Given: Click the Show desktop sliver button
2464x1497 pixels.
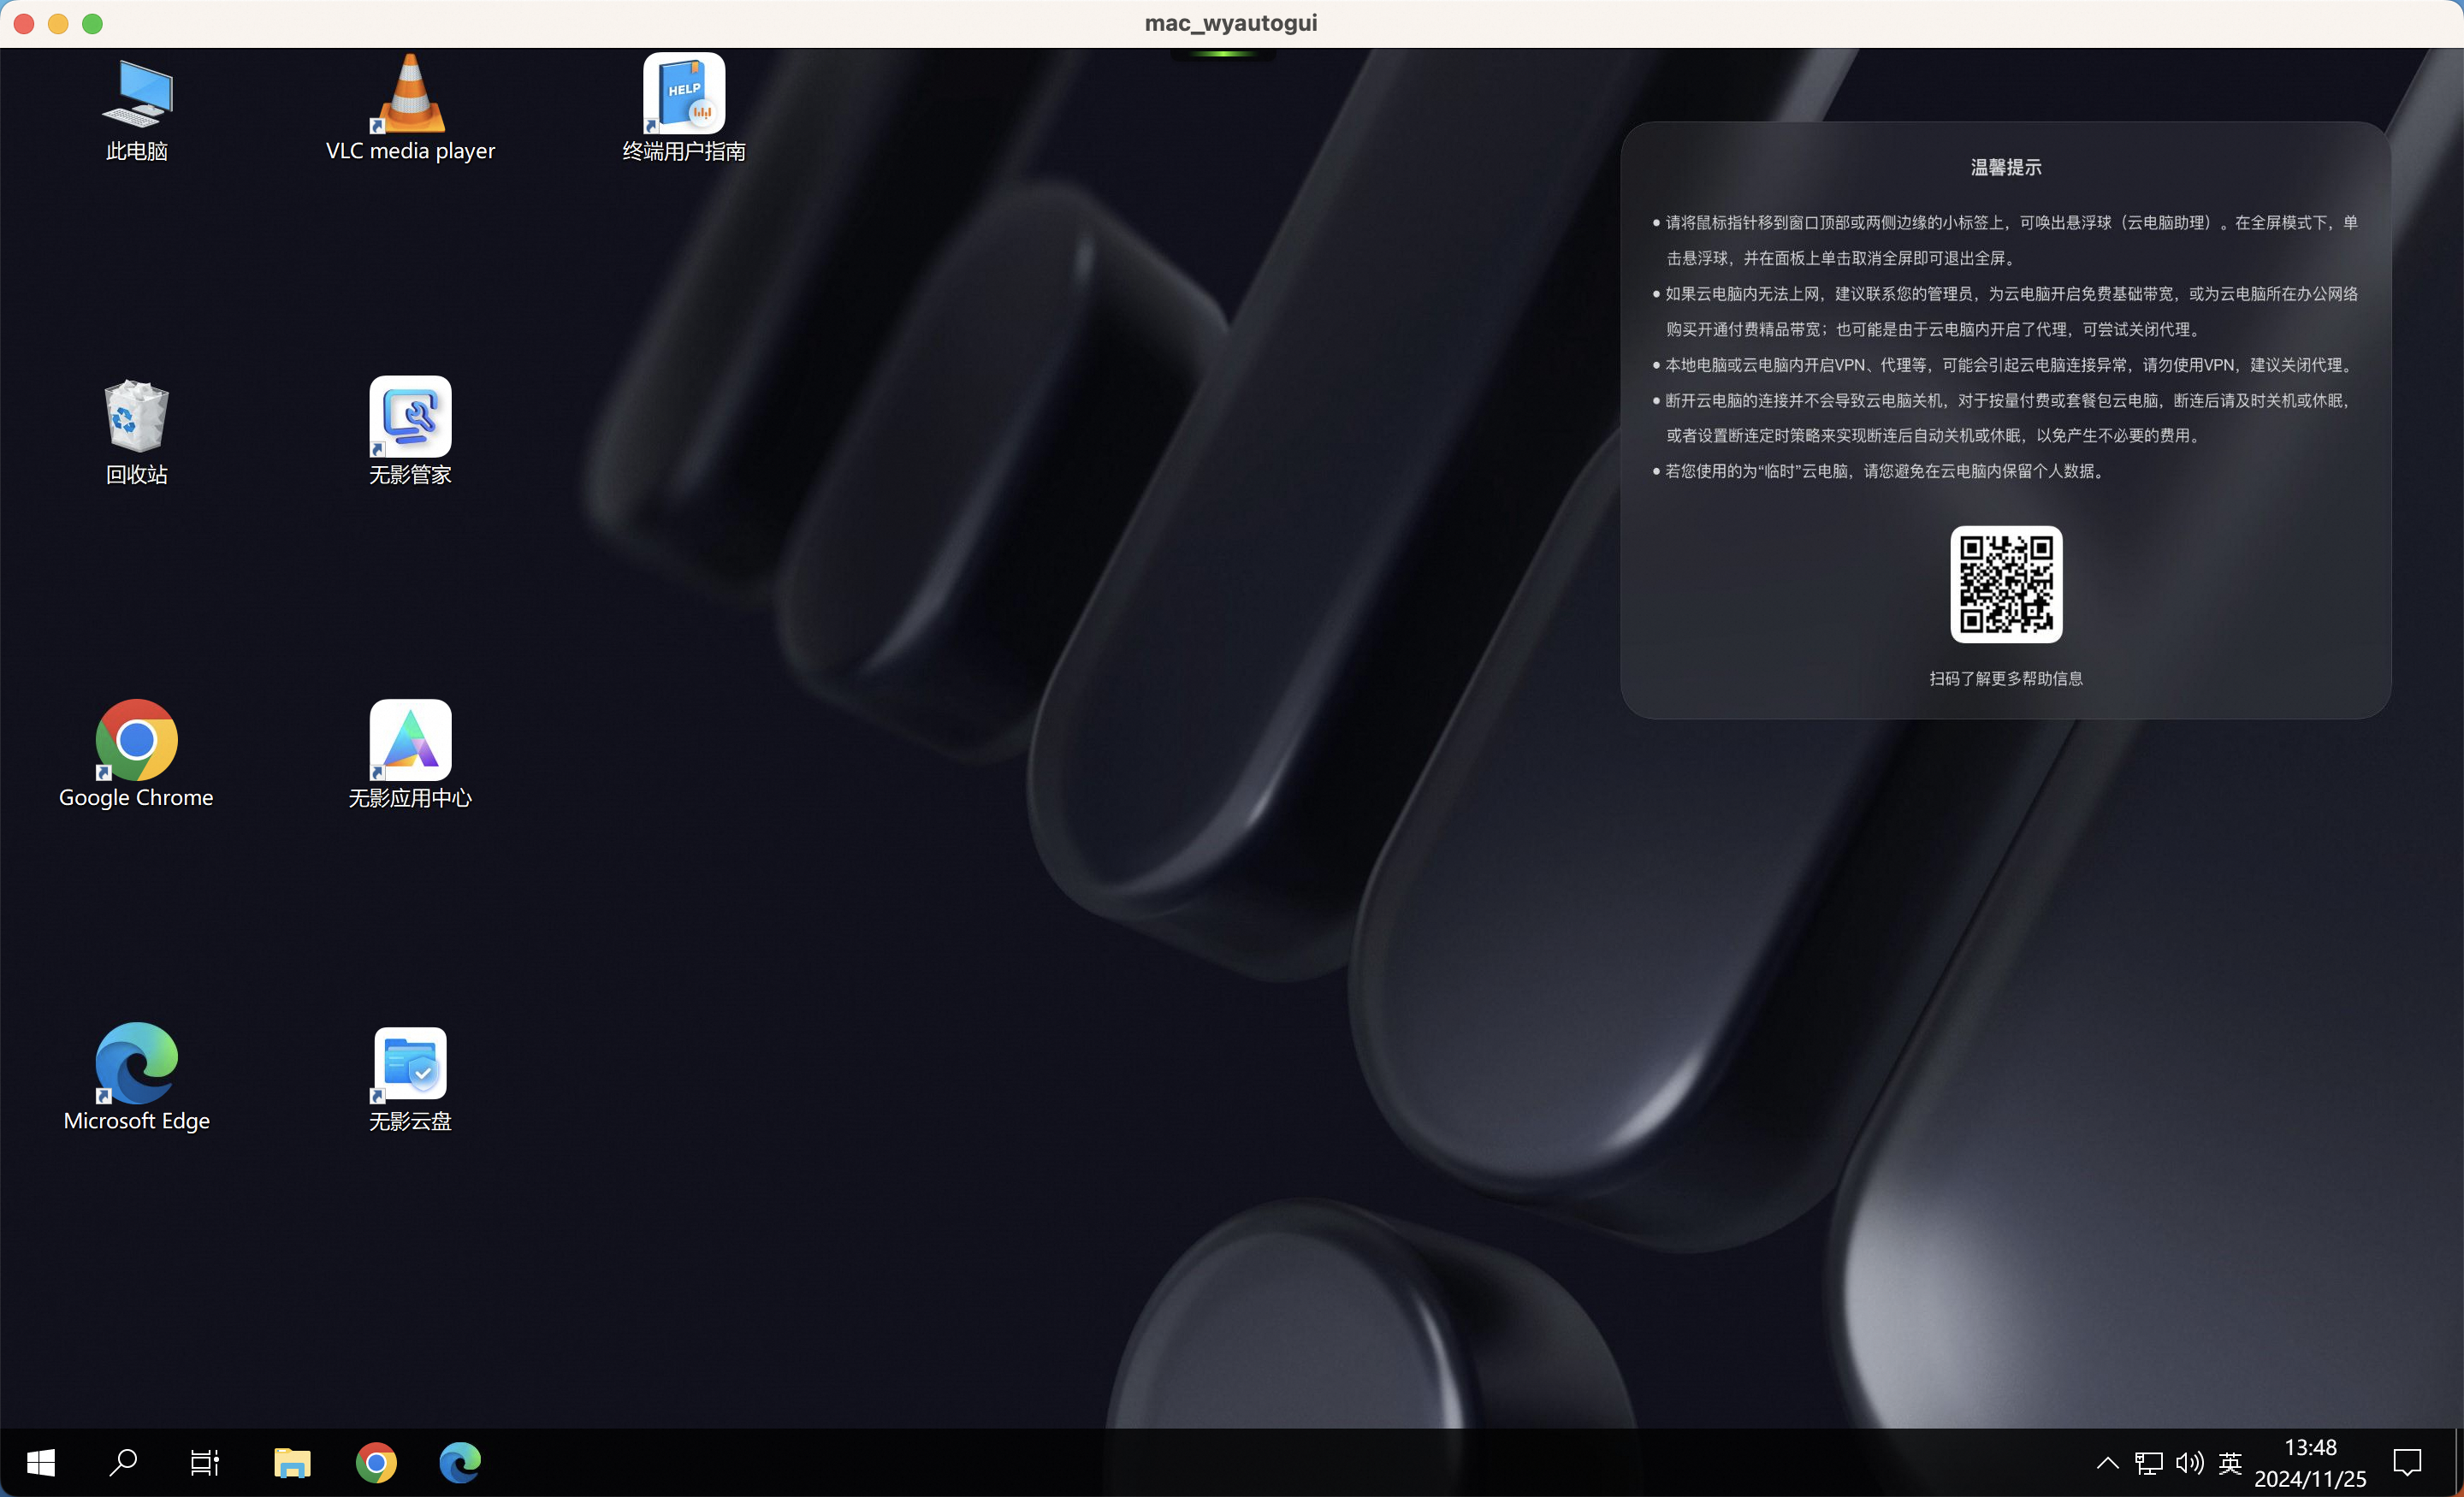Looking at the screenshot, I should 2457,1463.
